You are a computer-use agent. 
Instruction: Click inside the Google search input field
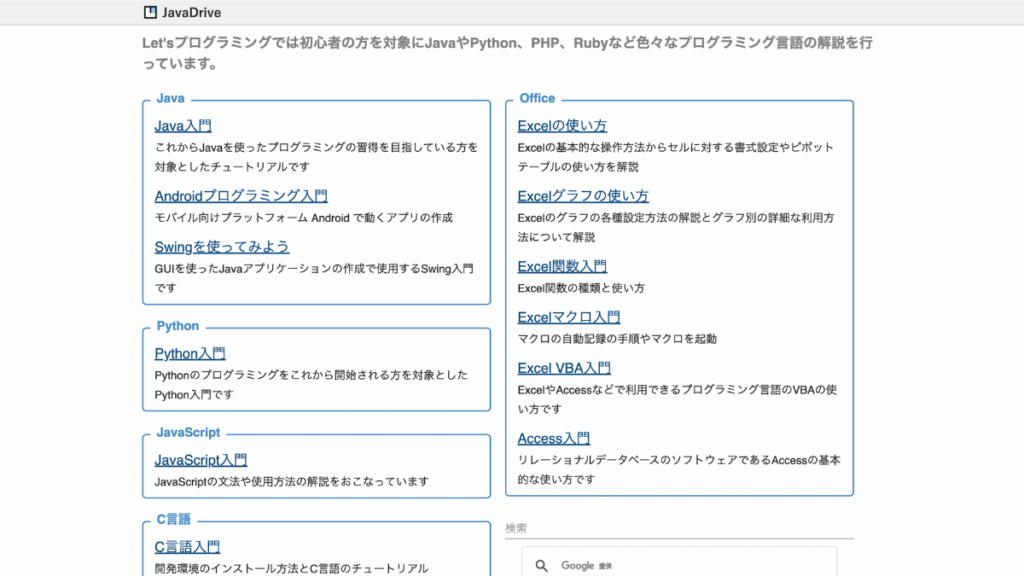click(680, 565)
